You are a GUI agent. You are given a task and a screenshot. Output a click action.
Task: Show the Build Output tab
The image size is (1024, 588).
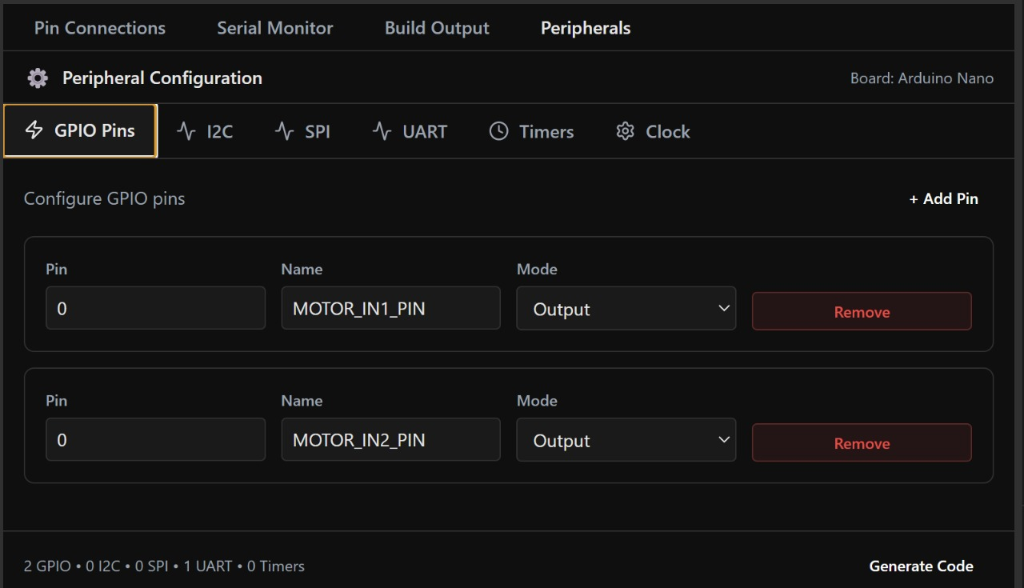pyautogui.click(x=437, y=28)
